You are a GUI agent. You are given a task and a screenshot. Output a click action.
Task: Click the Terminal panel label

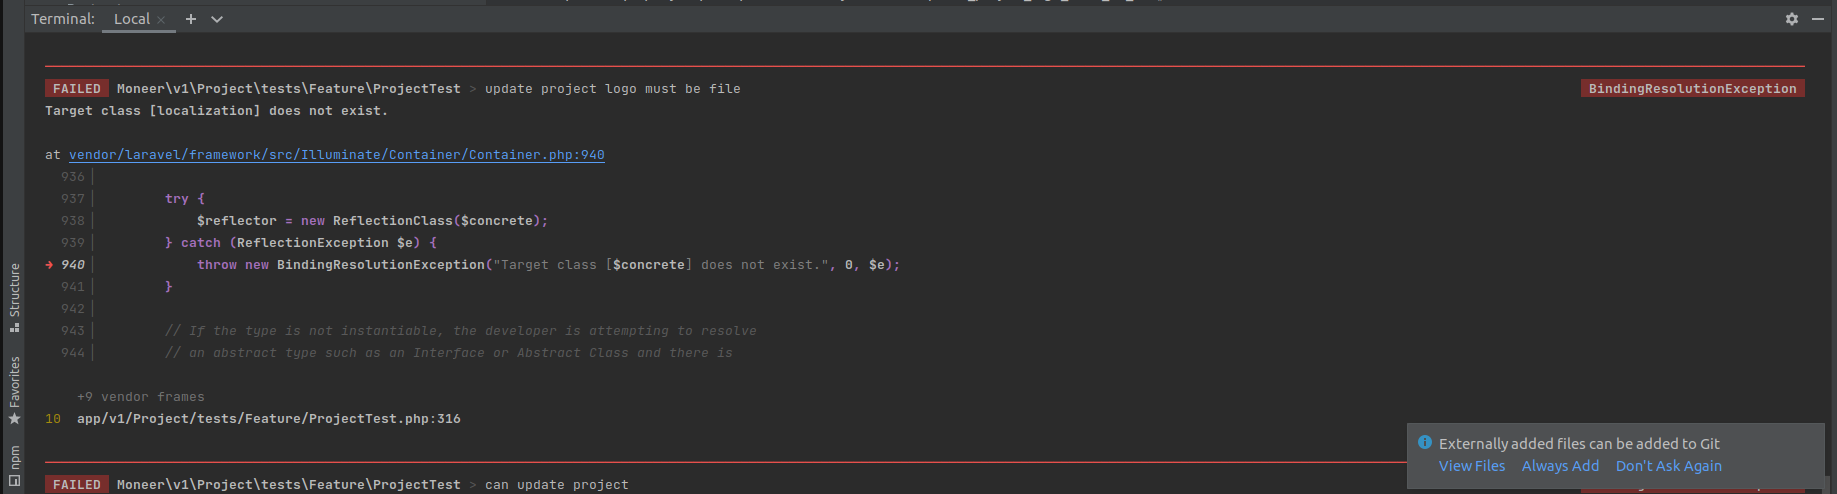63,19
